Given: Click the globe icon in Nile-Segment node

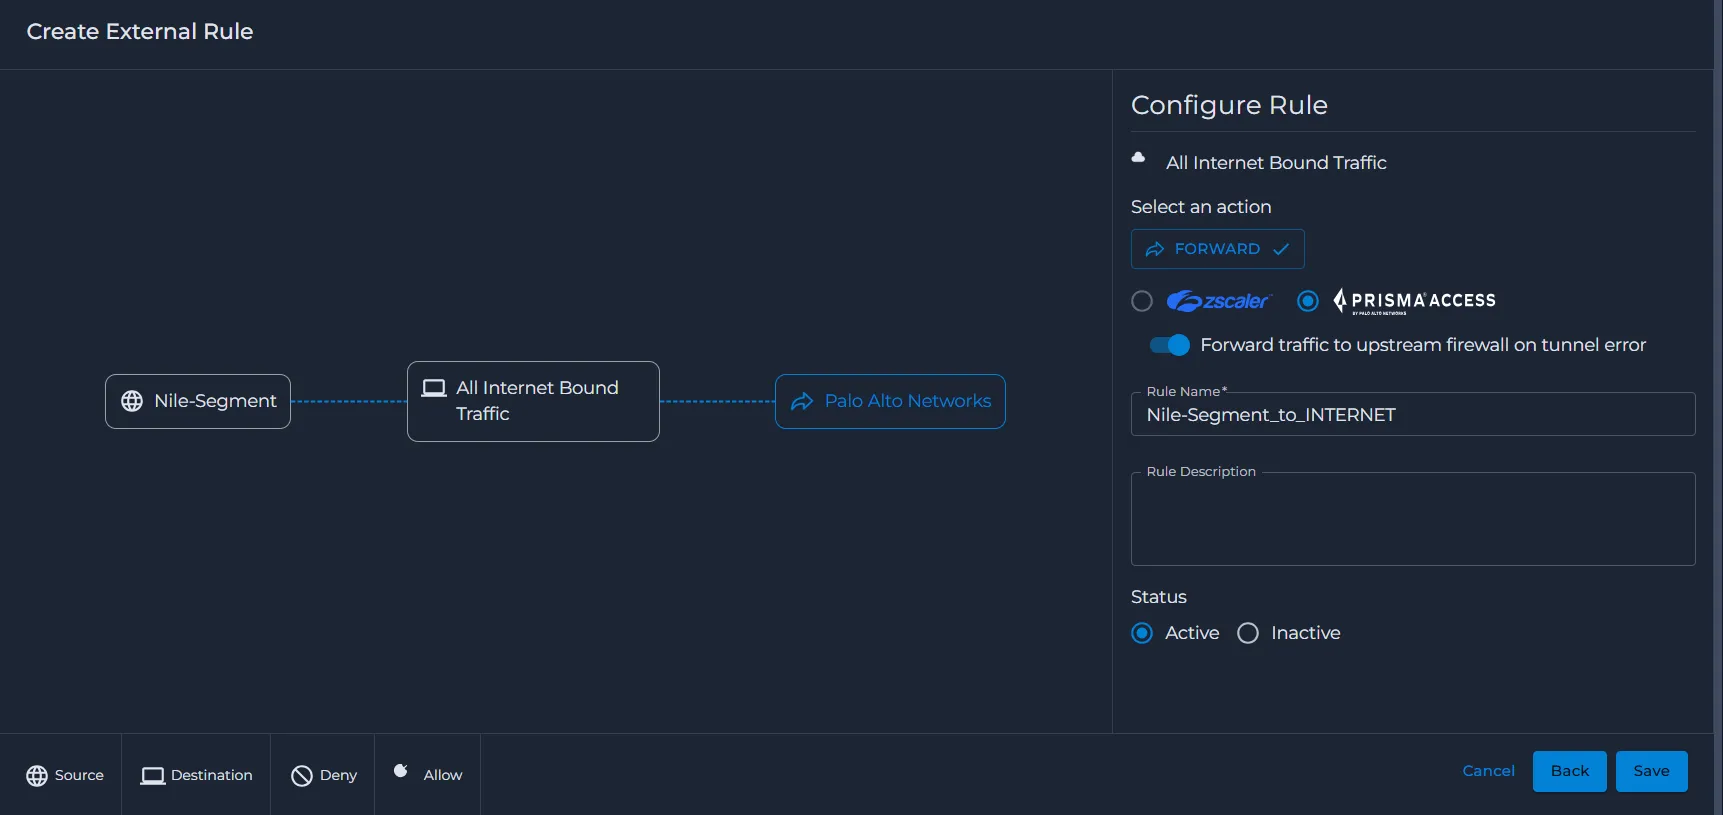Looking at the screenshot, I should click(x=132, y=401).
